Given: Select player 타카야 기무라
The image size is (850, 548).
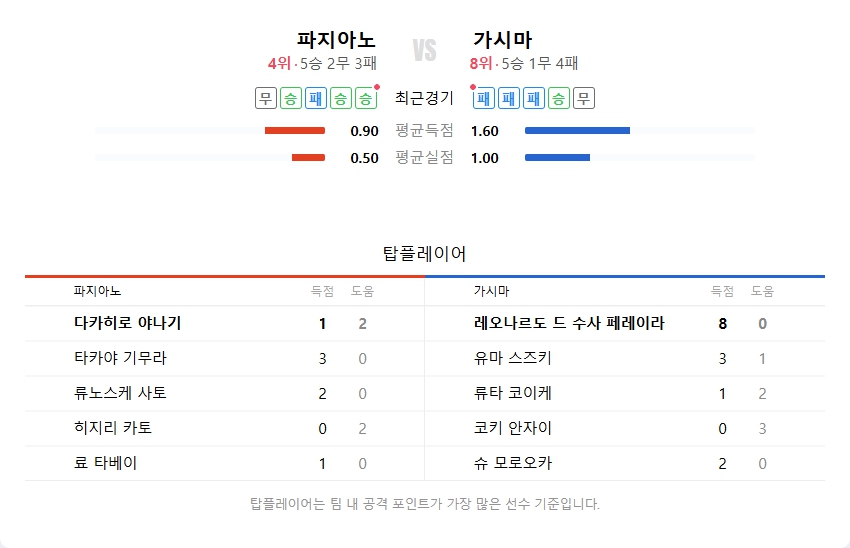Looking at the screenshot, I should pyautogui.click(x=120, y=358).
